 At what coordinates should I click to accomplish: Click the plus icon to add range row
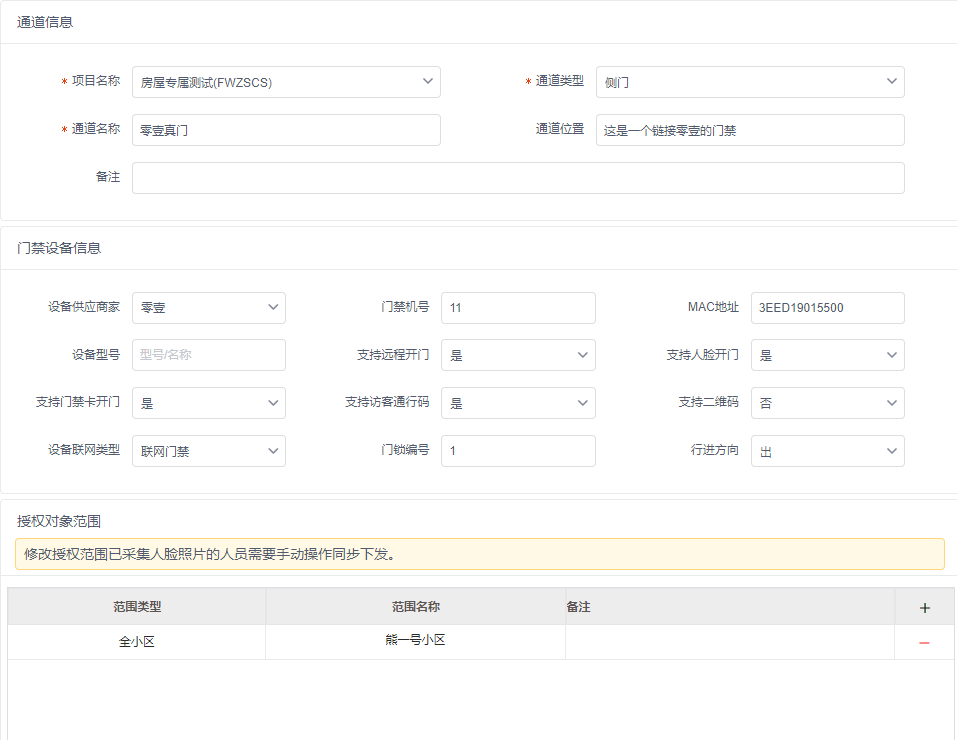(x=924, y=608)
